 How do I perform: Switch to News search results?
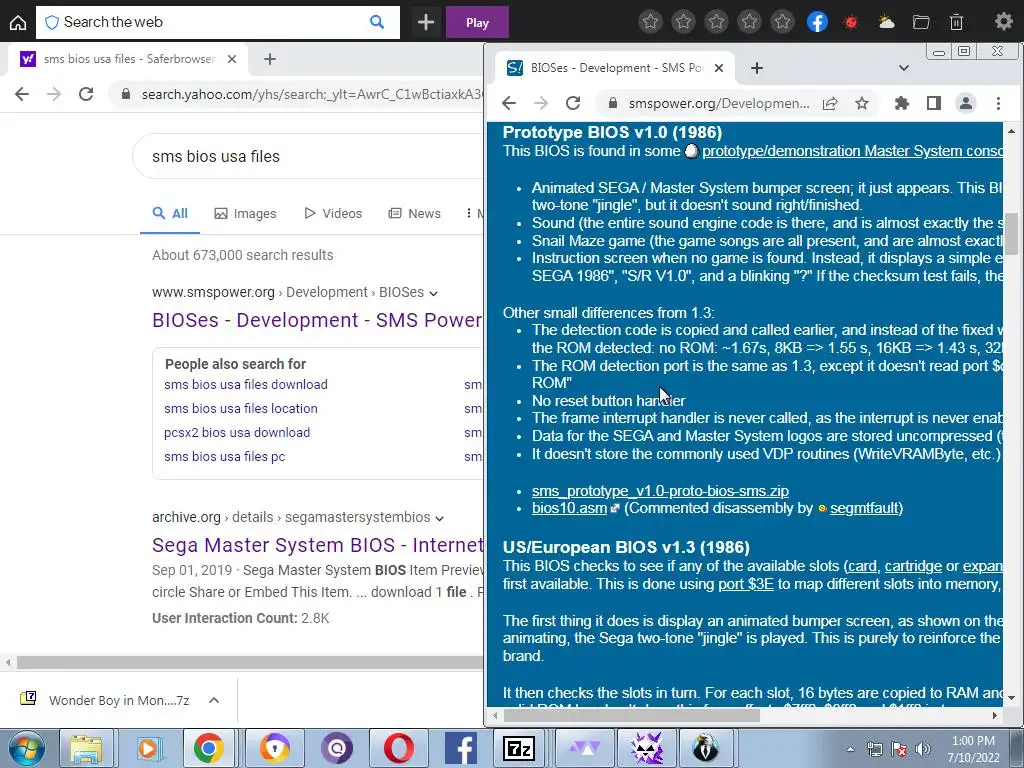(415, 214)
